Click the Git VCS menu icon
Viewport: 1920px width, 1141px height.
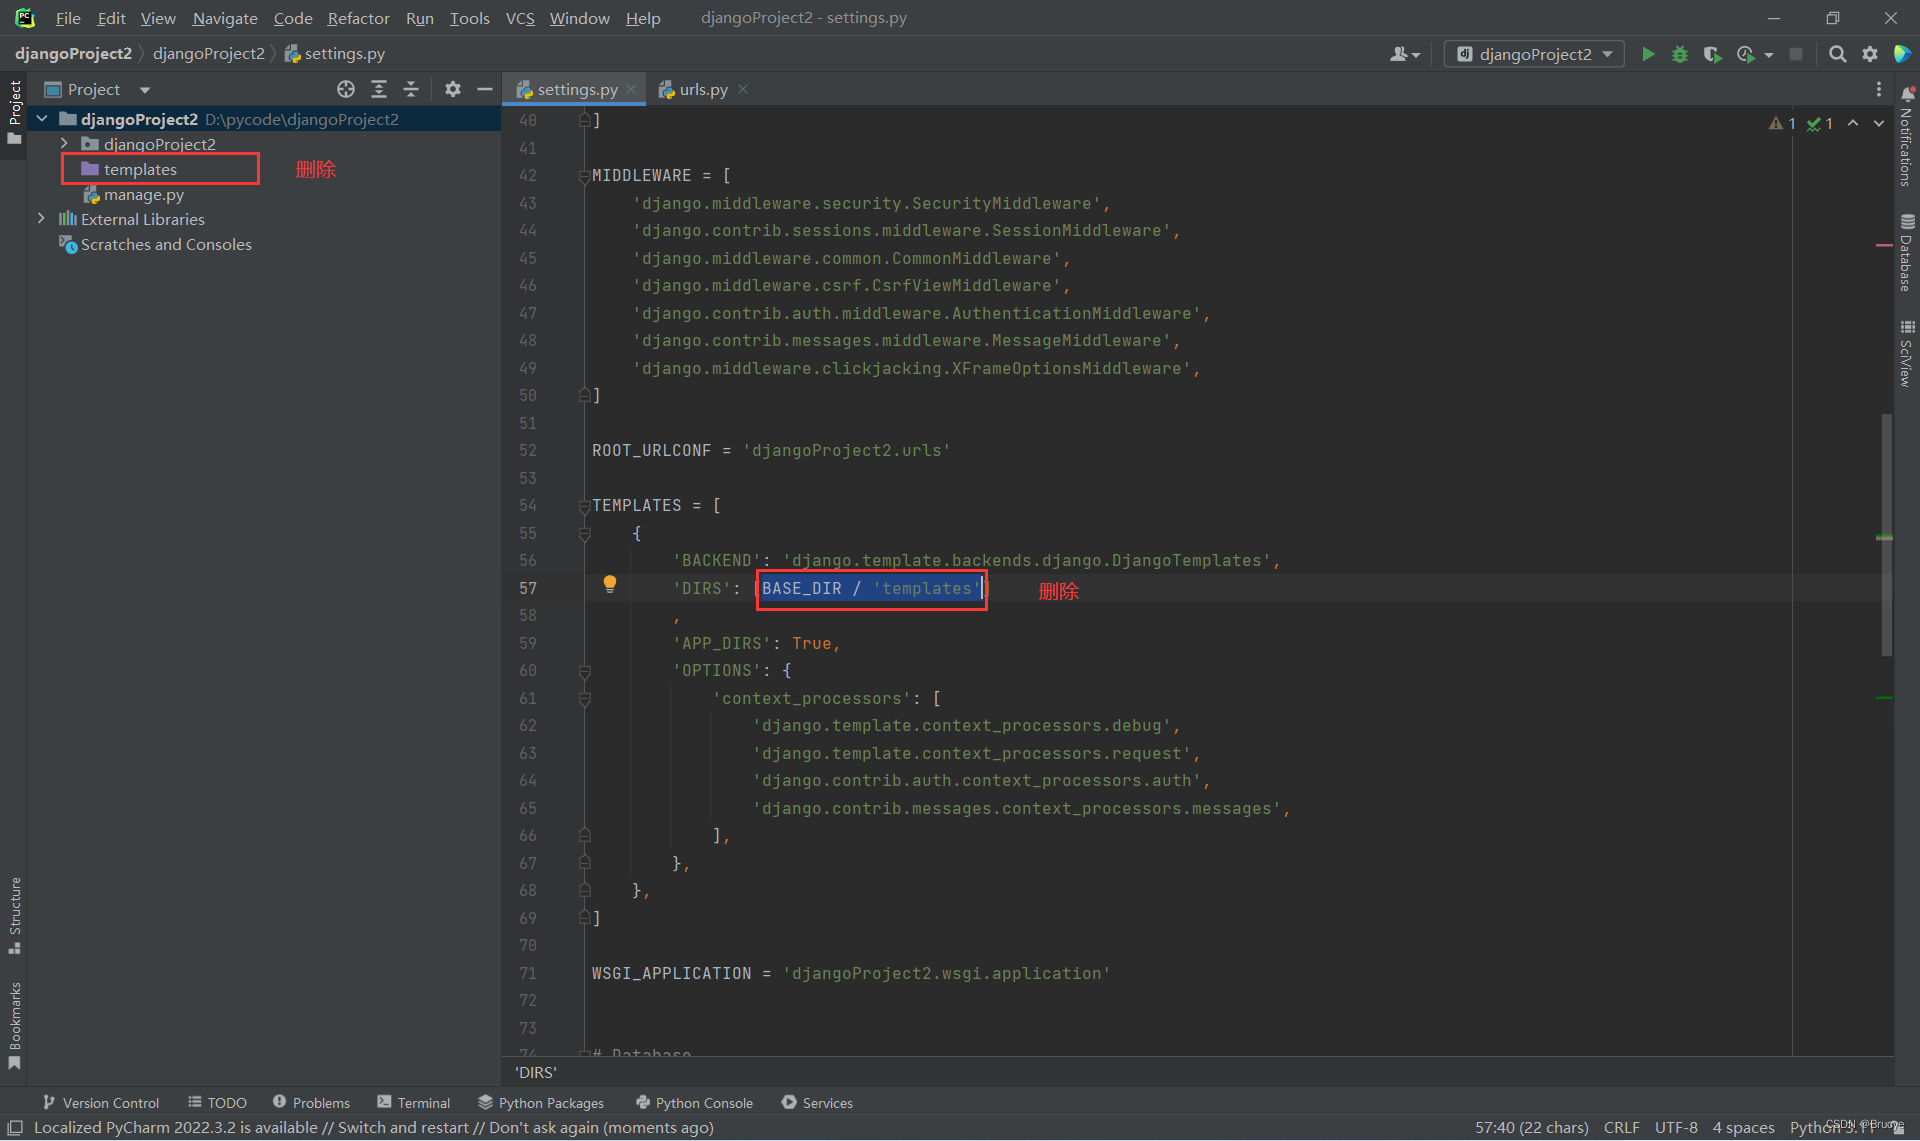[521, 18]
